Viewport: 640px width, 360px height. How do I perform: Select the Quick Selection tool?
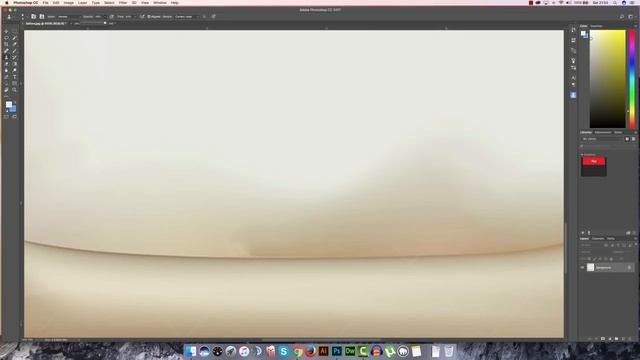14,38
